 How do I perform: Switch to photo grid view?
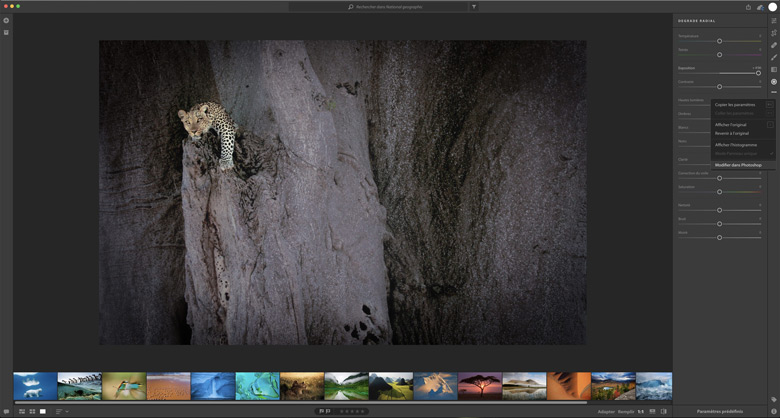click(x=22, y=411)
